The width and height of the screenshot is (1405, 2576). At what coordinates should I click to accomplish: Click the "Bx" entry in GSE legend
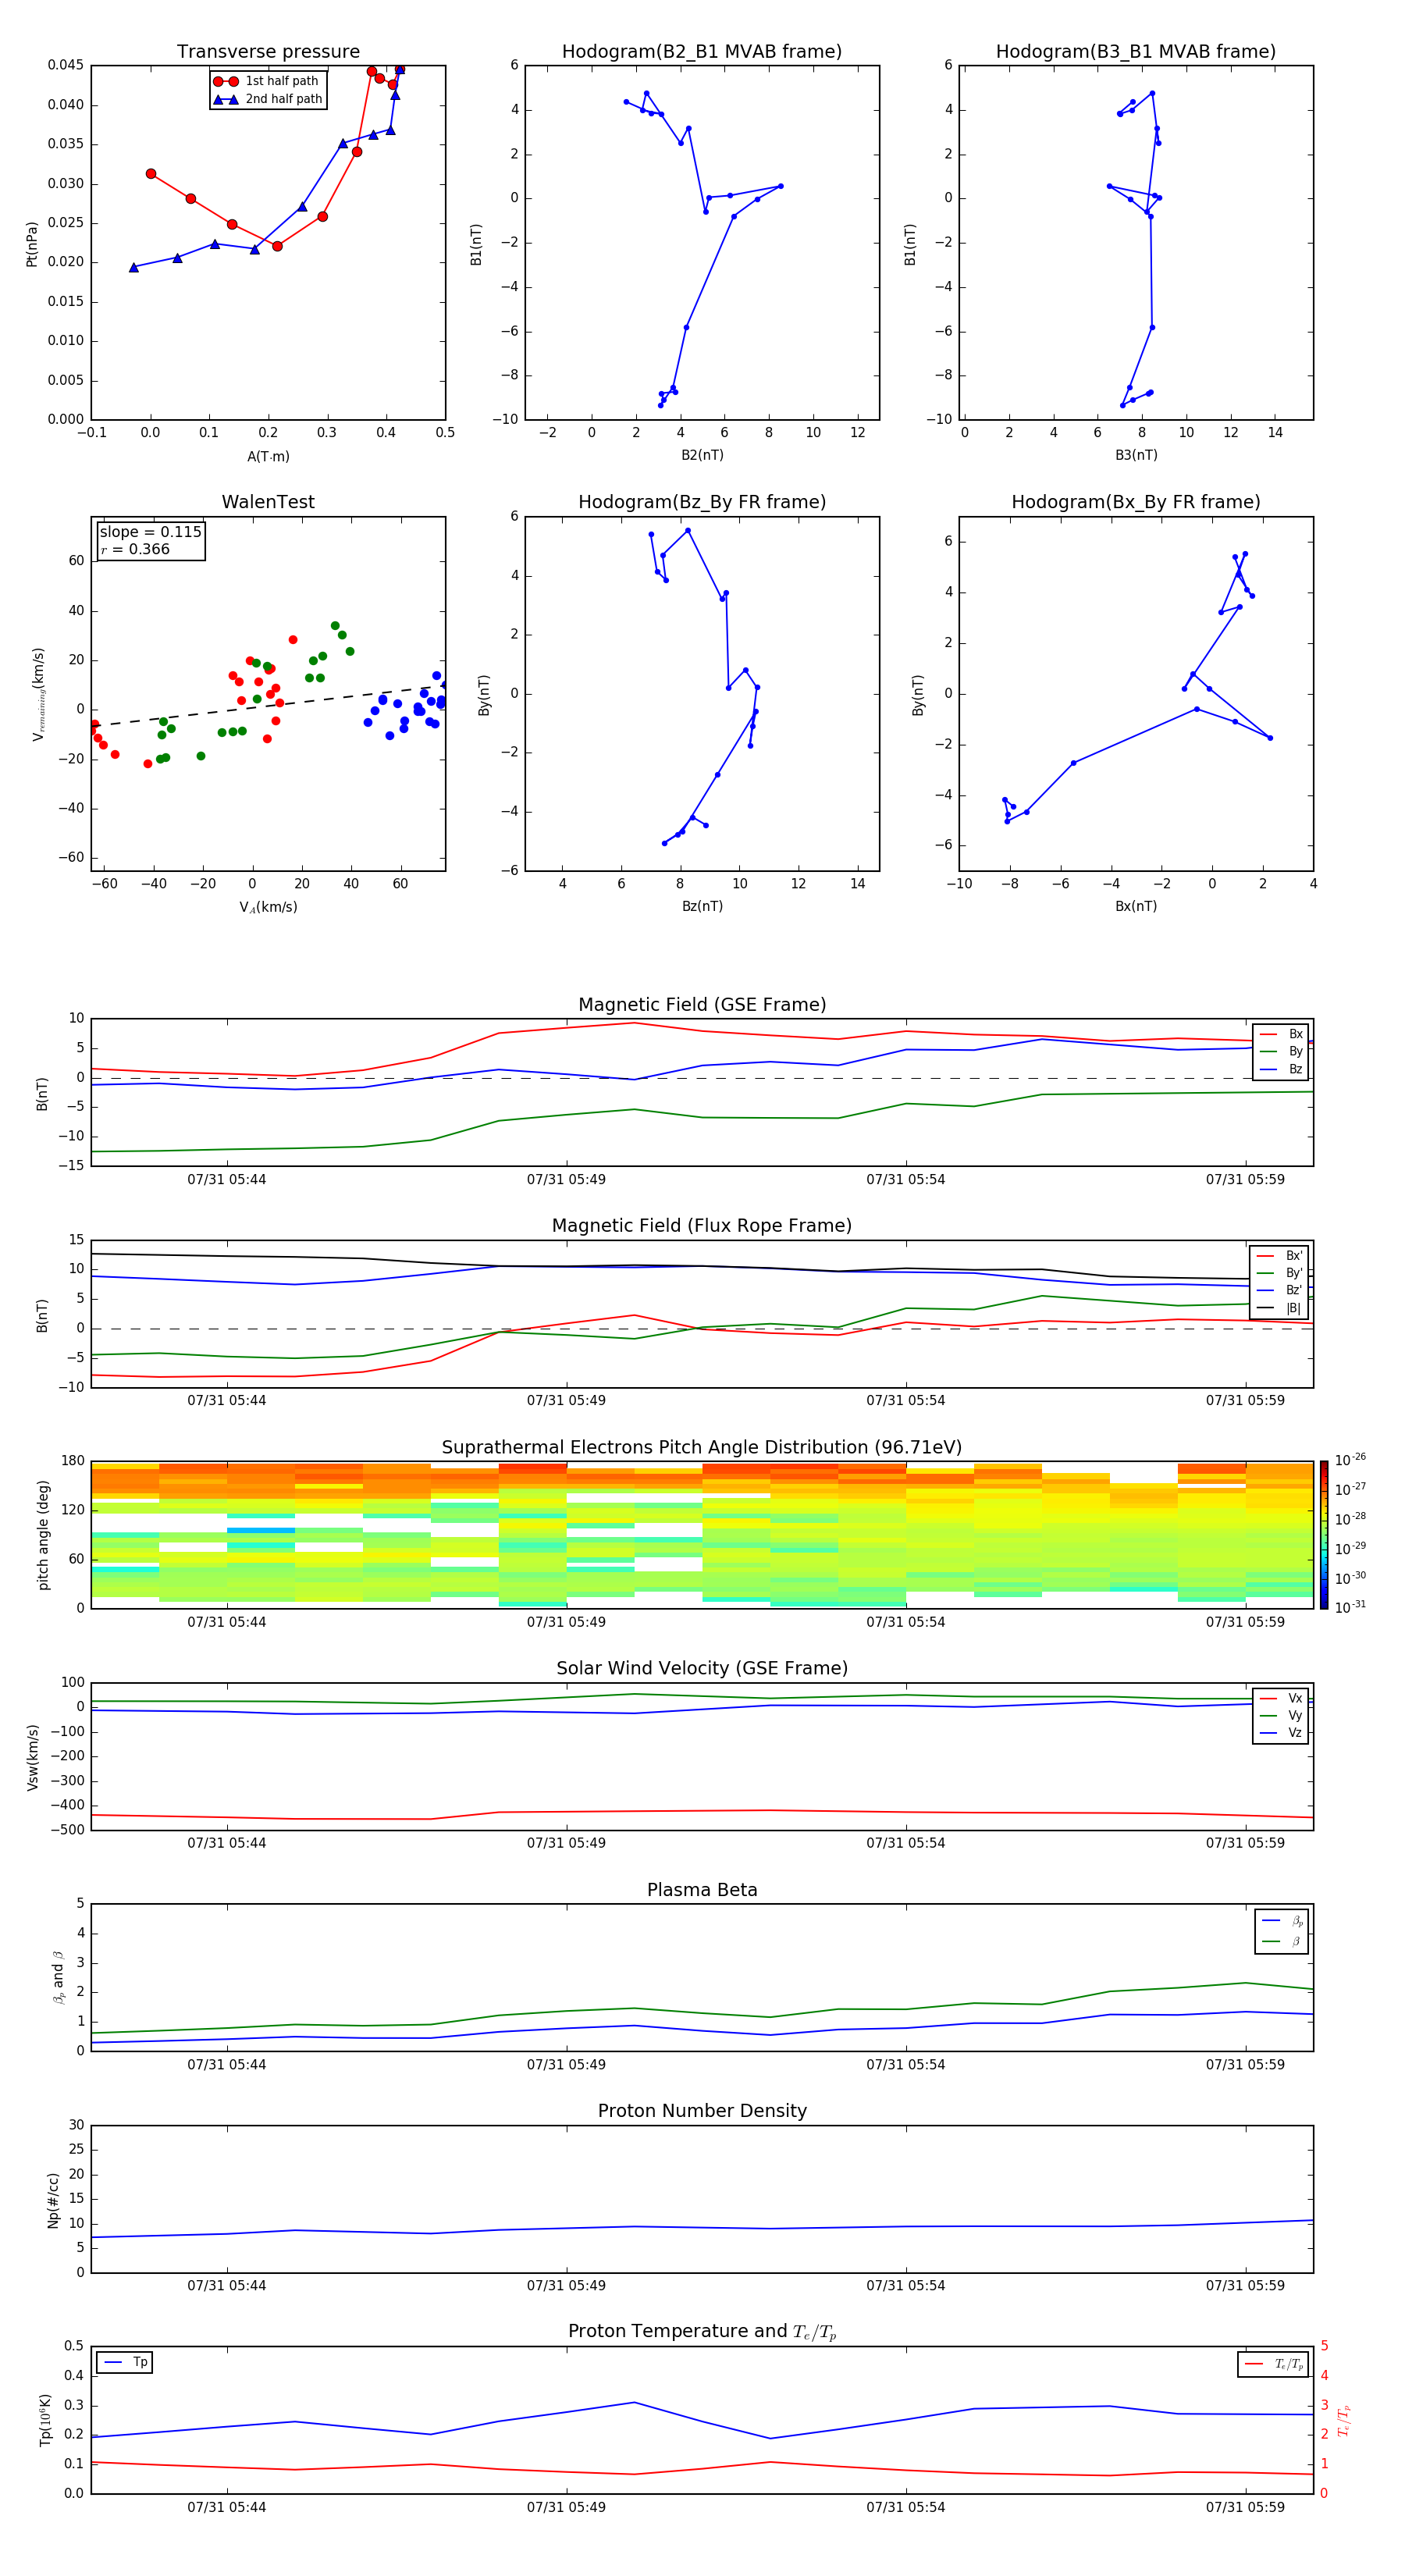click(x=1281, y=1034)
